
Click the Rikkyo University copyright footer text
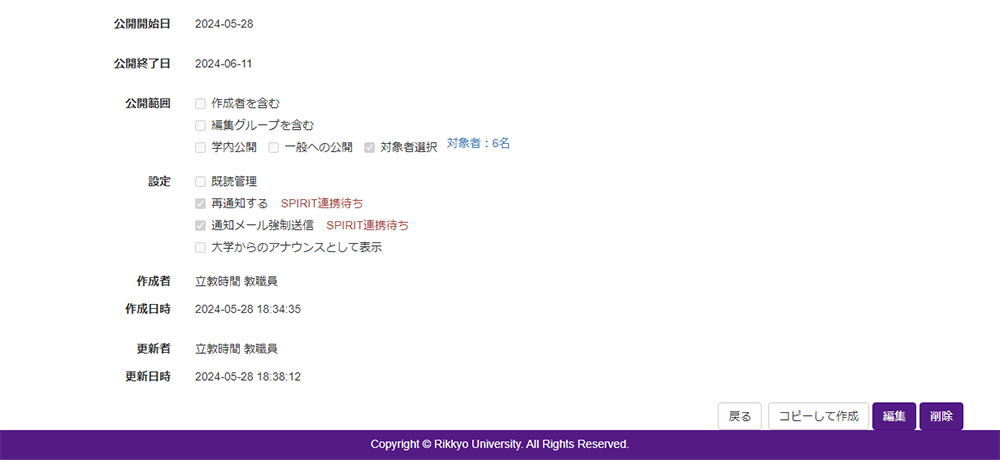[x=499, y=444]
